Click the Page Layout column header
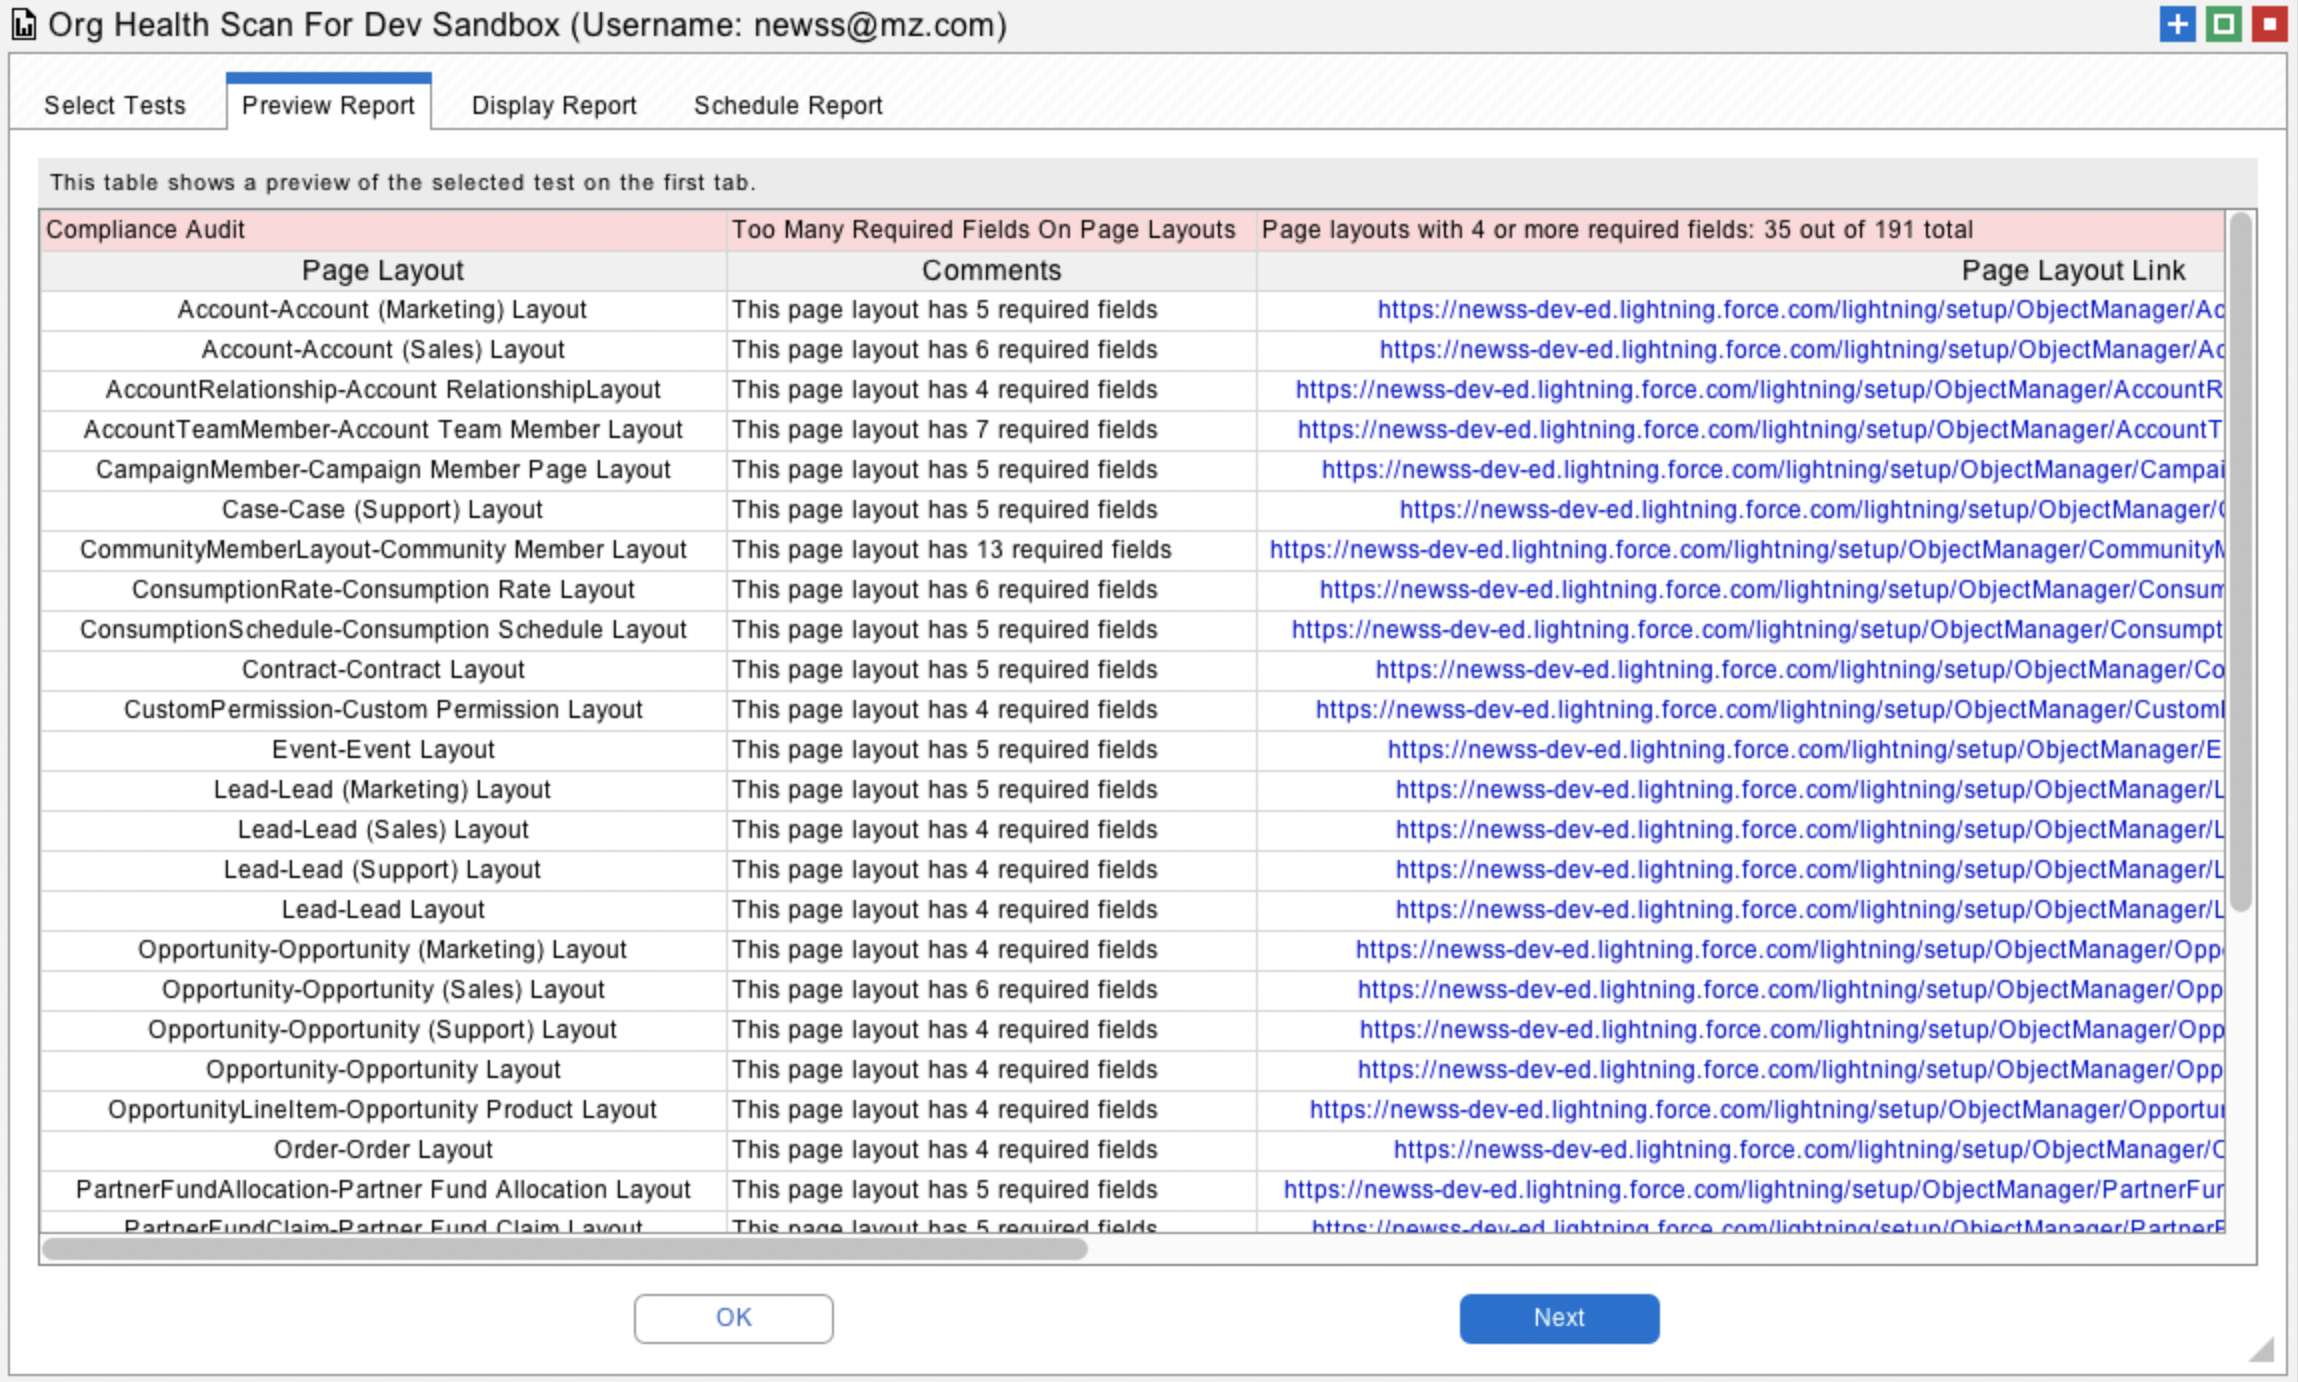2298x1382 pixels. (383, 271)
